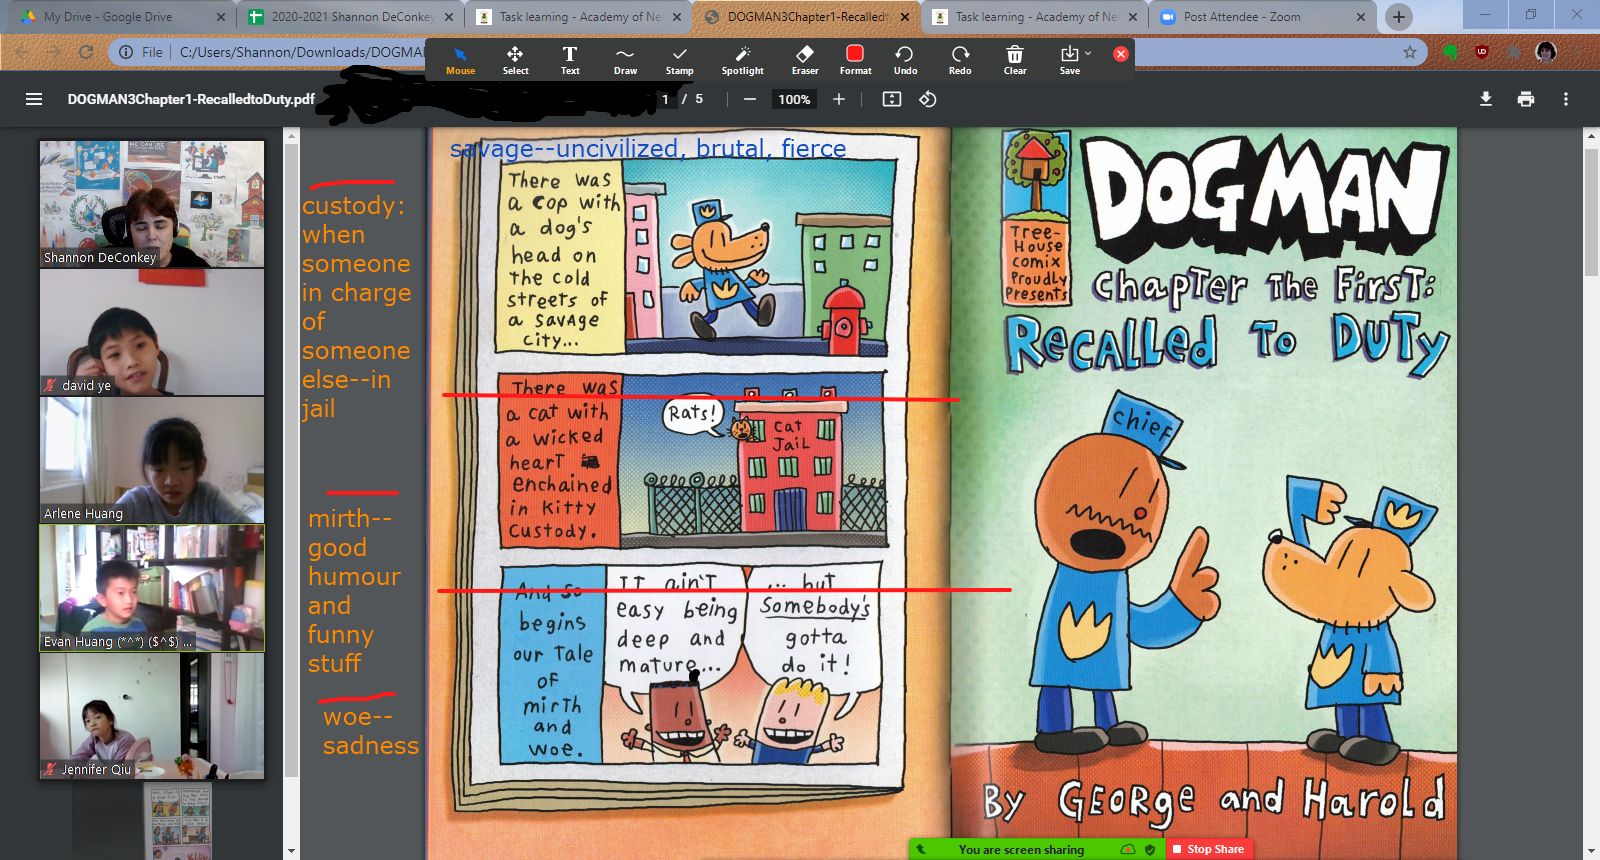Screen dimensions: 1600x860
Task: Bookmark this page with the star
Action: click(1410, 52)
